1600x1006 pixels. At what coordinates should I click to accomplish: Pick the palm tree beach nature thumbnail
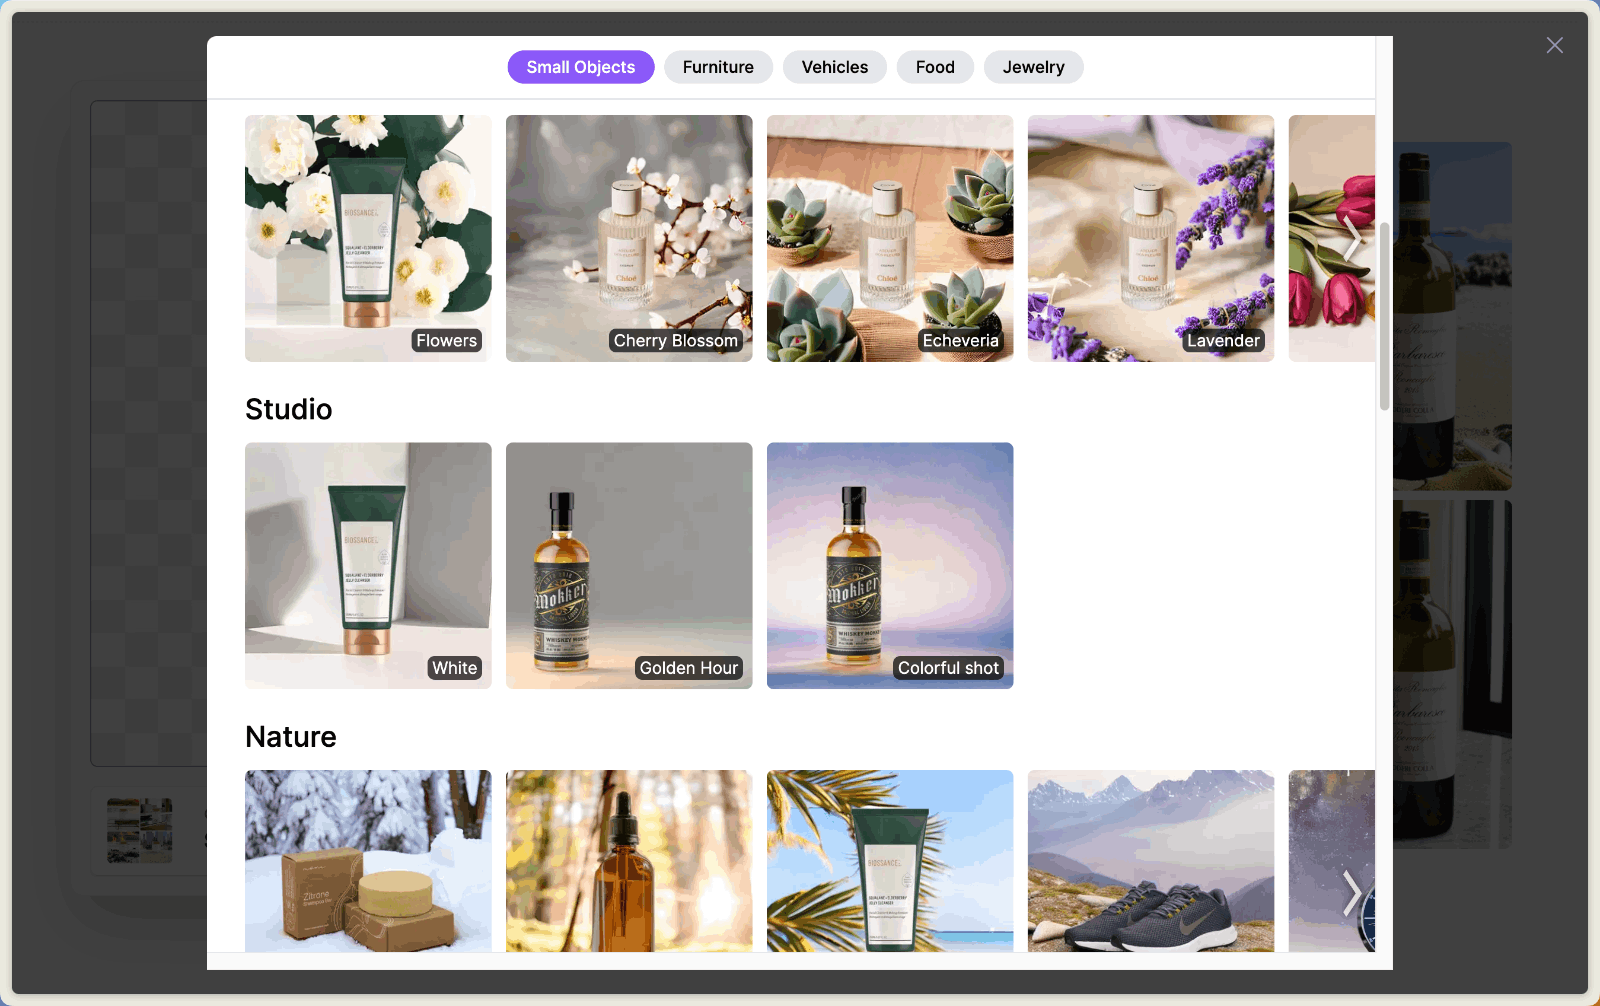pyautogui.click(x=890, y=860)
